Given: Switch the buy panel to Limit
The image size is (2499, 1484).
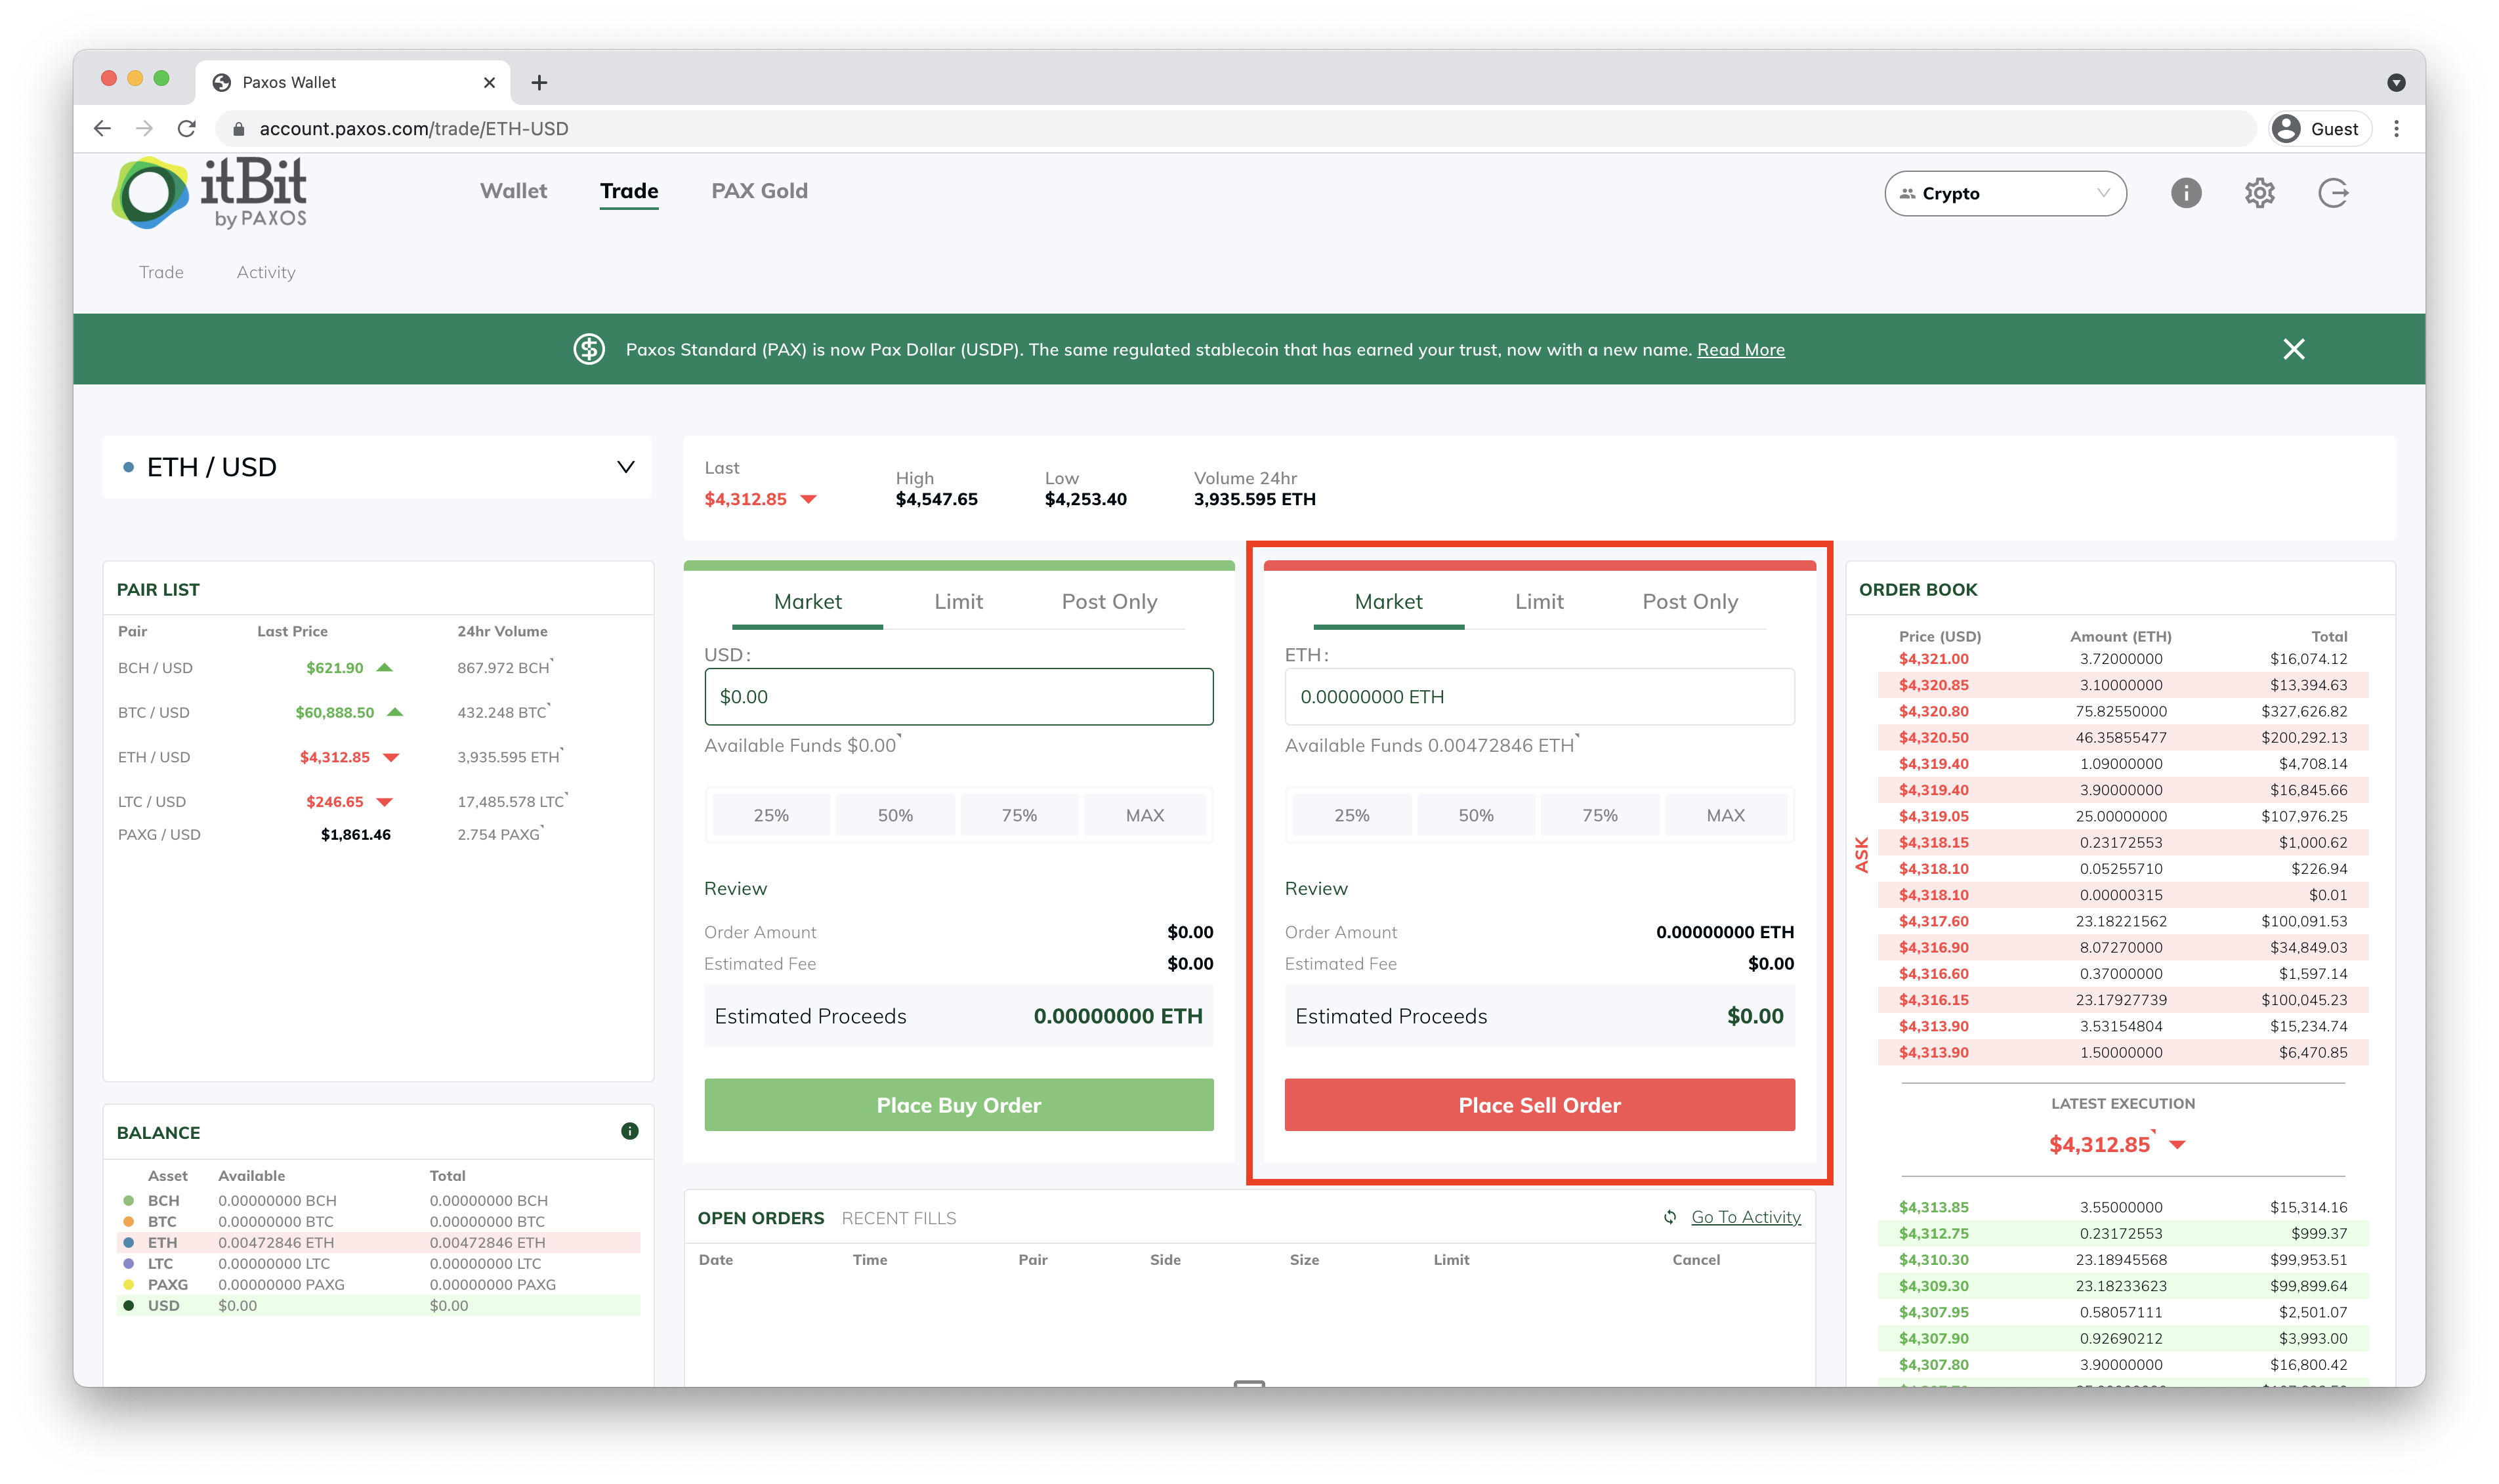Looking at the screenshot, I should click(x=958, y=602).
